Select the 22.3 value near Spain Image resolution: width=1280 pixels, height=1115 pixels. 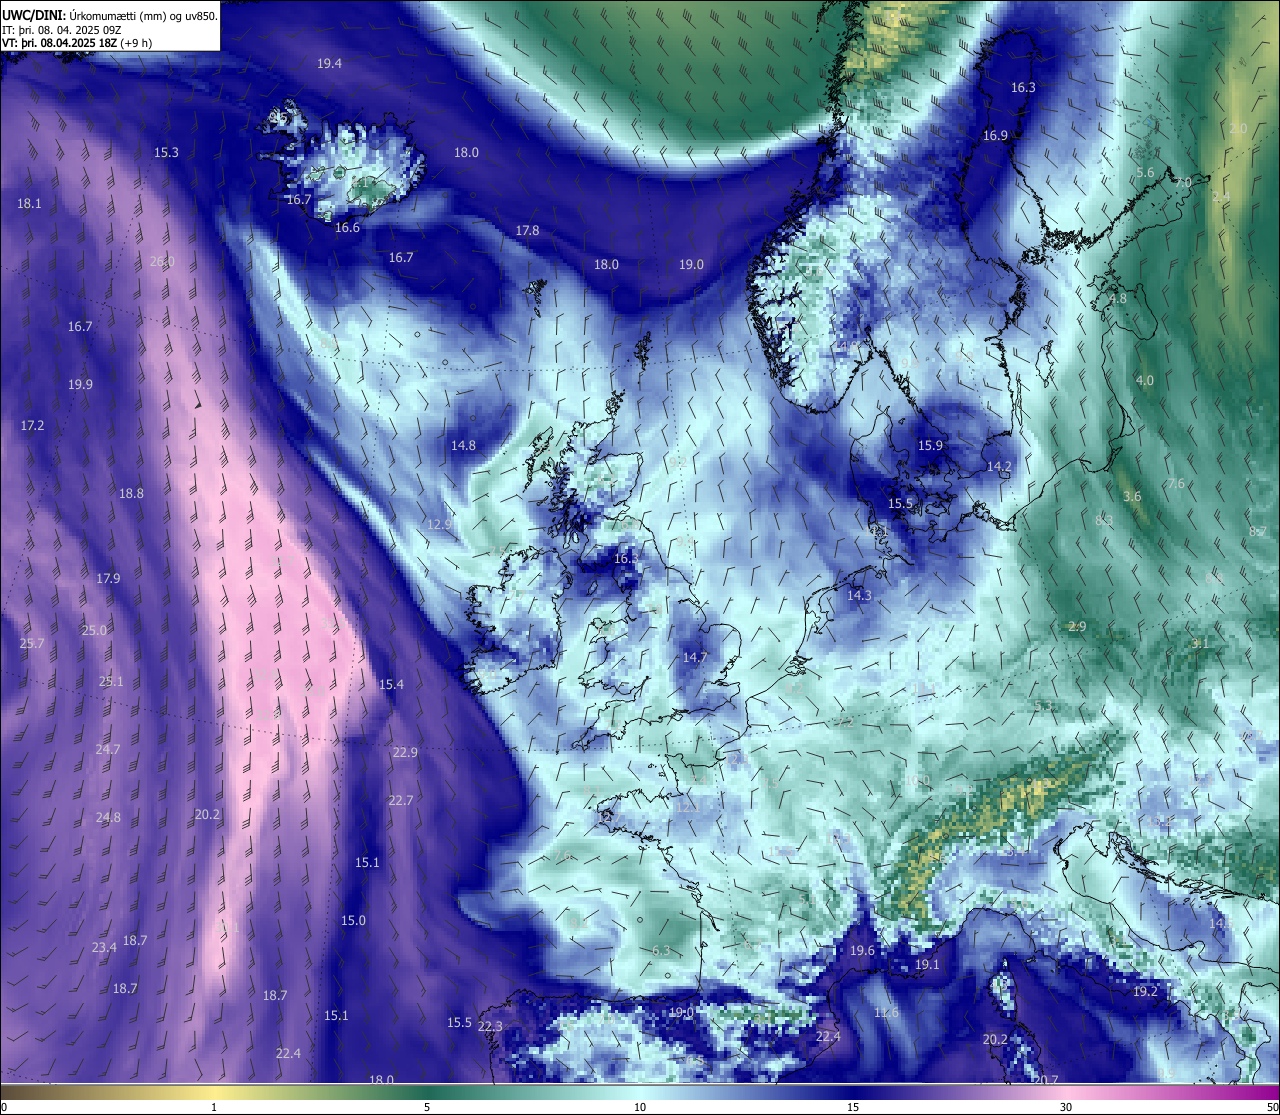[x=490, y=1026]
